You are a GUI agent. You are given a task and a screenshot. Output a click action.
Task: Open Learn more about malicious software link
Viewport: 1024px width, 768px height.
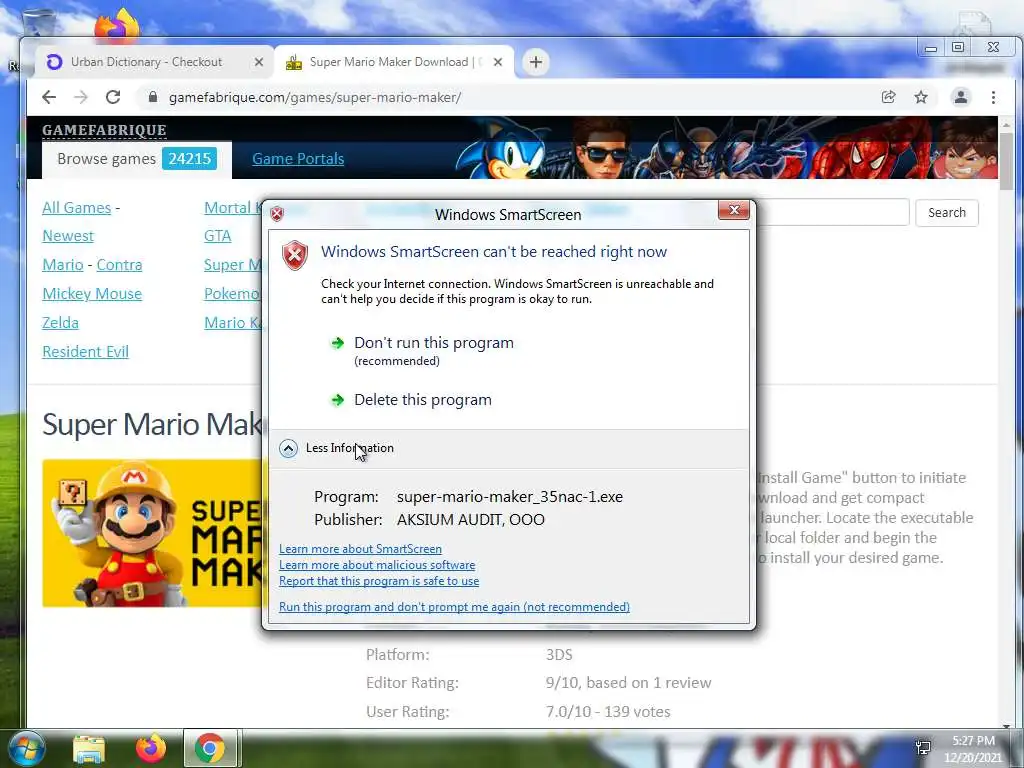[377, 565]
